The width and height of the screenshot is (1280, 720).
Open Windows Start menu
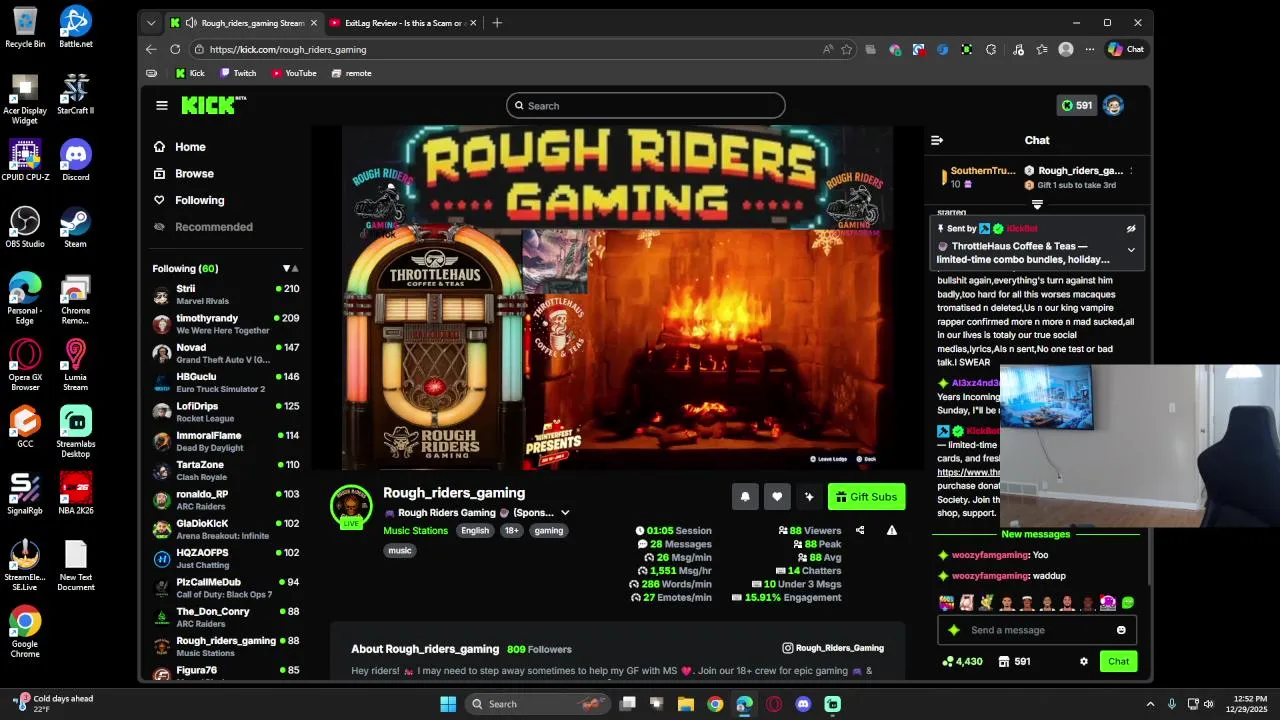448,704
